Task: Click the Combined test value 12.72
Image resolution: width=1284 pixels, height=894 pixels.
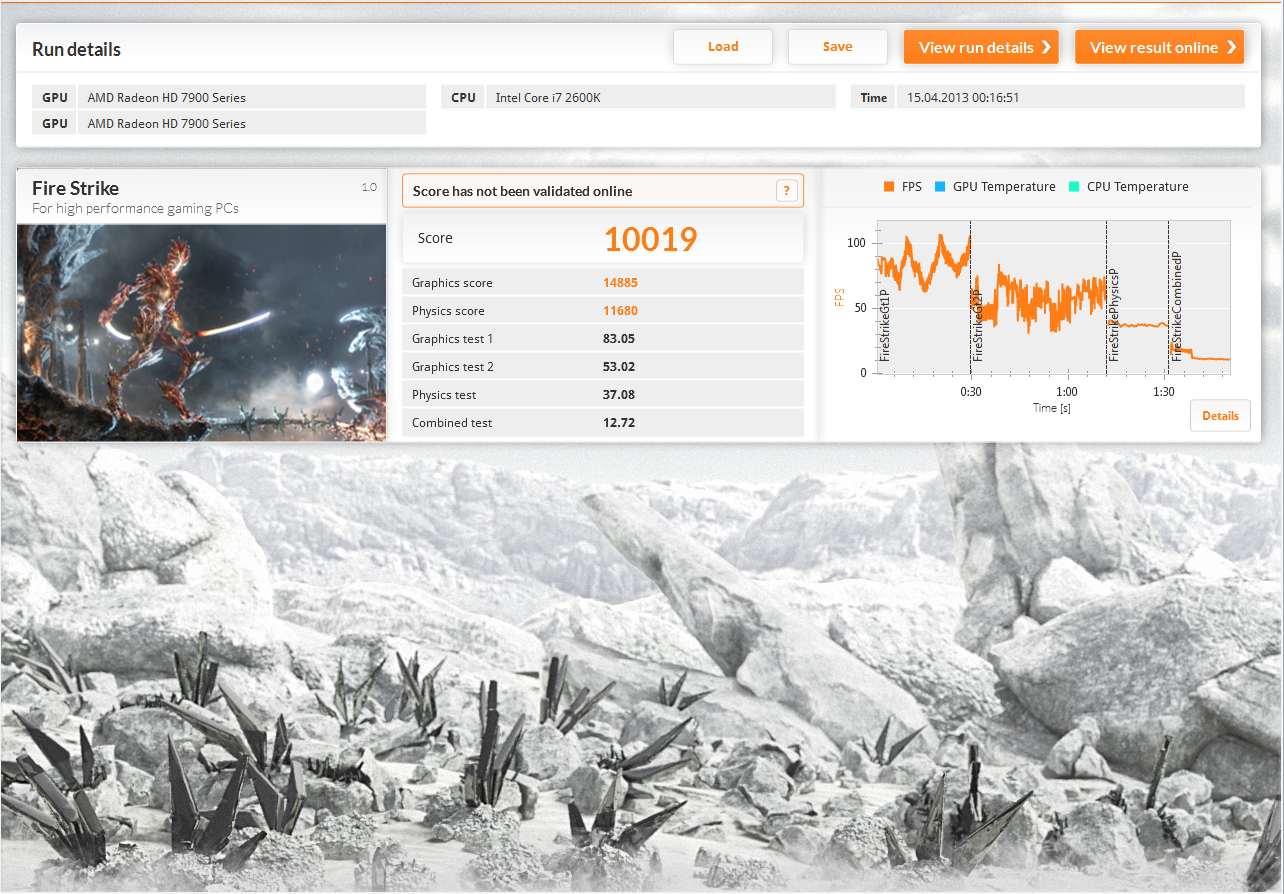Action: pyautogui.click(x=619, y=423)
